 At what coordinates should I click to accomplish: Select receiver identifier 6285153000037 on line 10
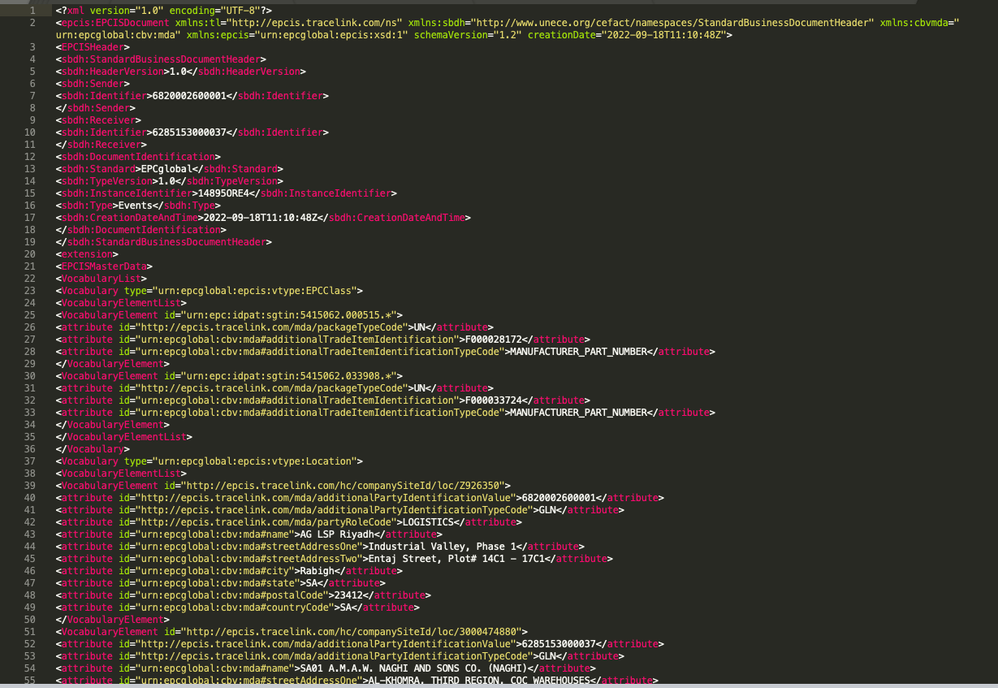click(190, 132)
